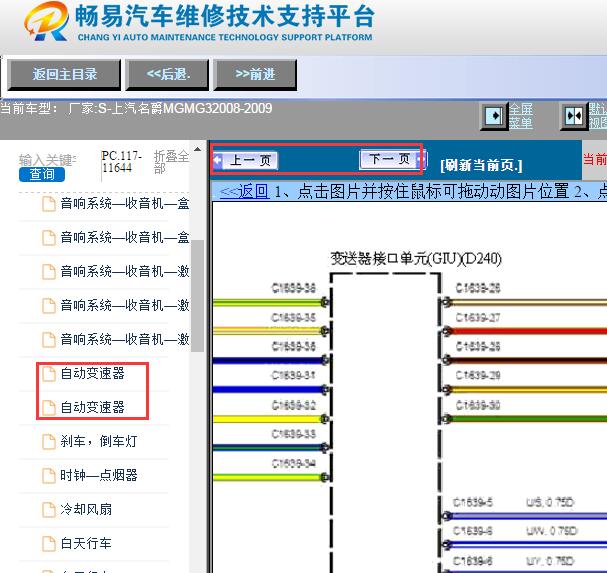
Task: Click the sidebar vertical scrollbar thumb
Action: coord(197,296)
